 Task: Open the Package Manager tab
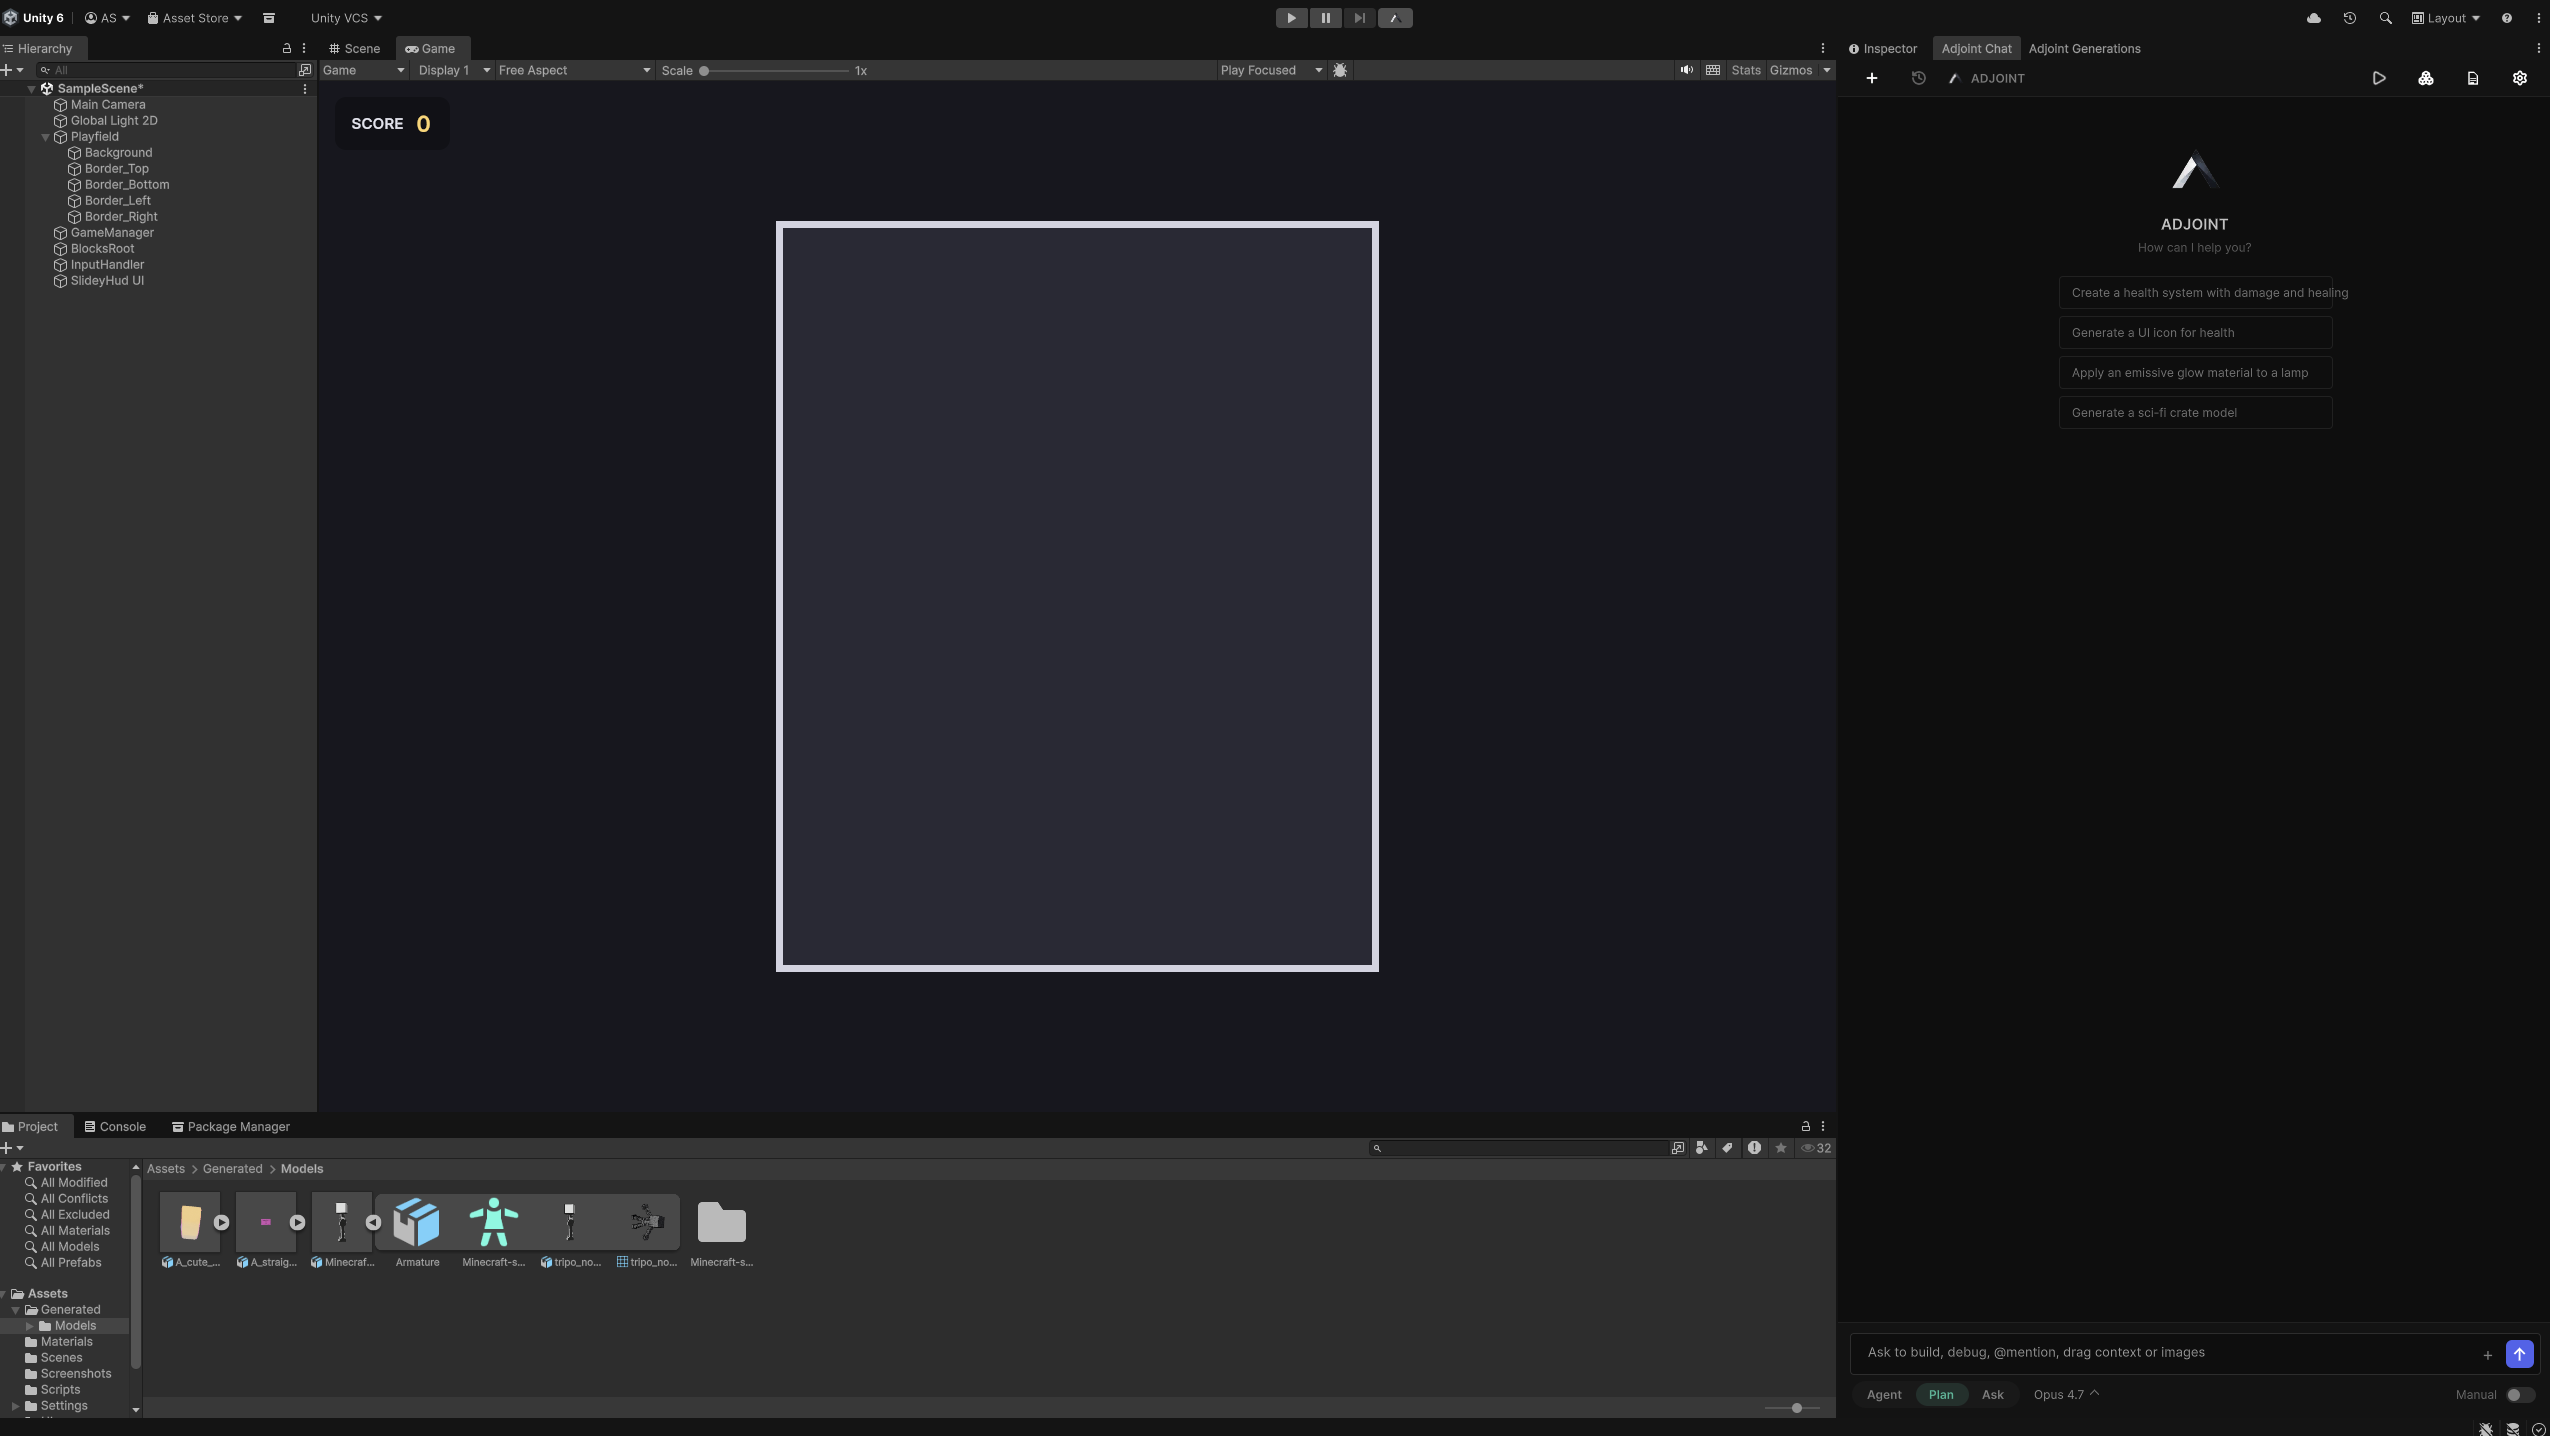(x=231, y=1126)
